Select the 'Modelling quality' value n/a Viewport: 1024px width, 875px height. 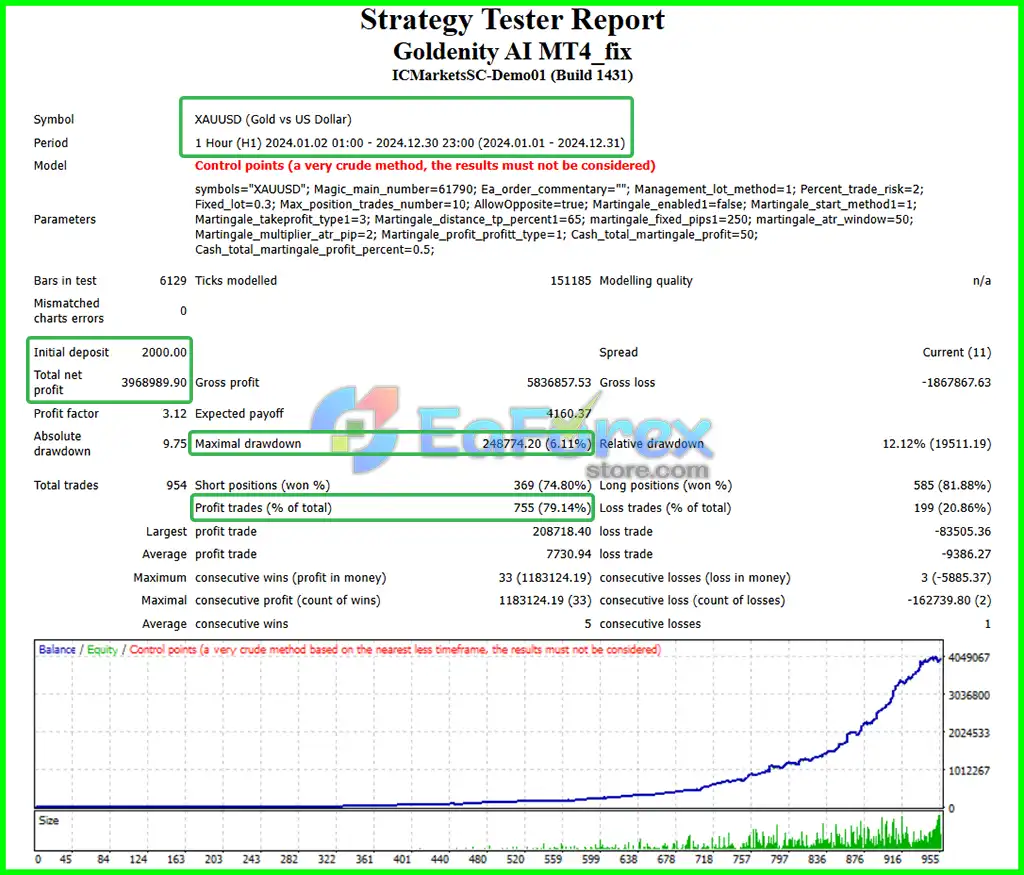[982, 281]
